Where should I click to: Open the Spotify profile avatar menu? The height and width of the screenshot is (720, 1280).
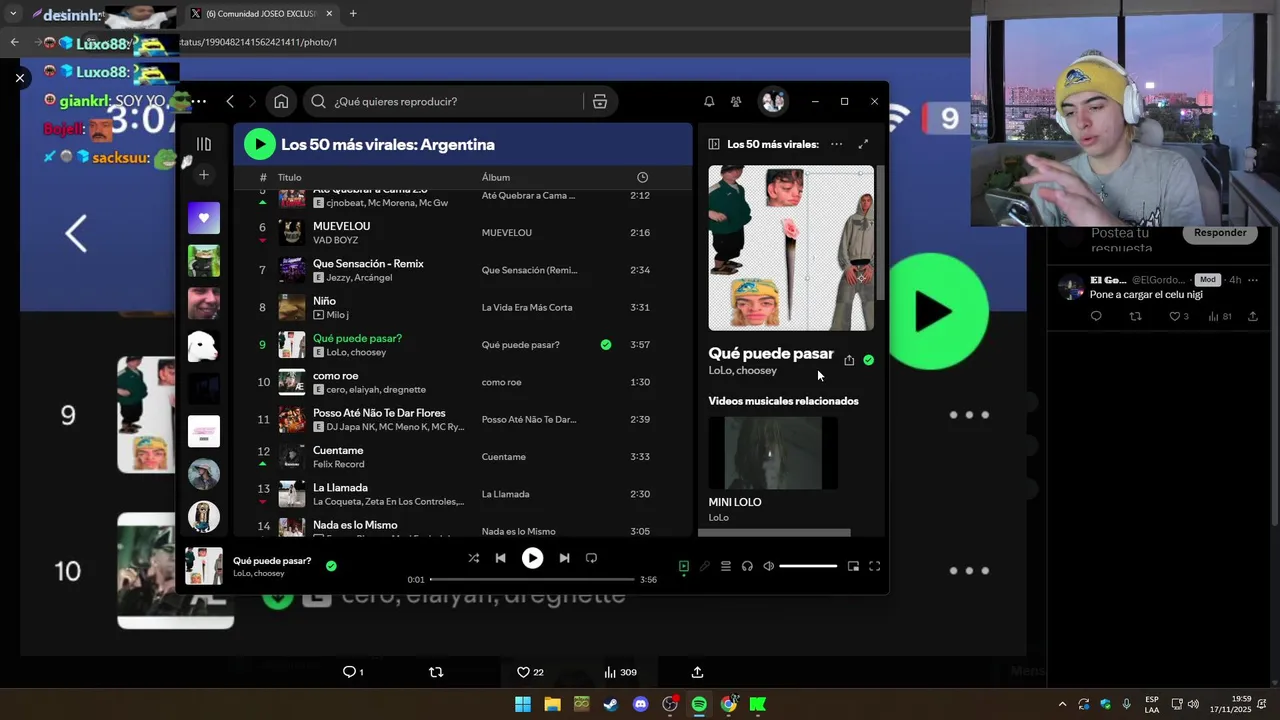[x=772, y=101]
